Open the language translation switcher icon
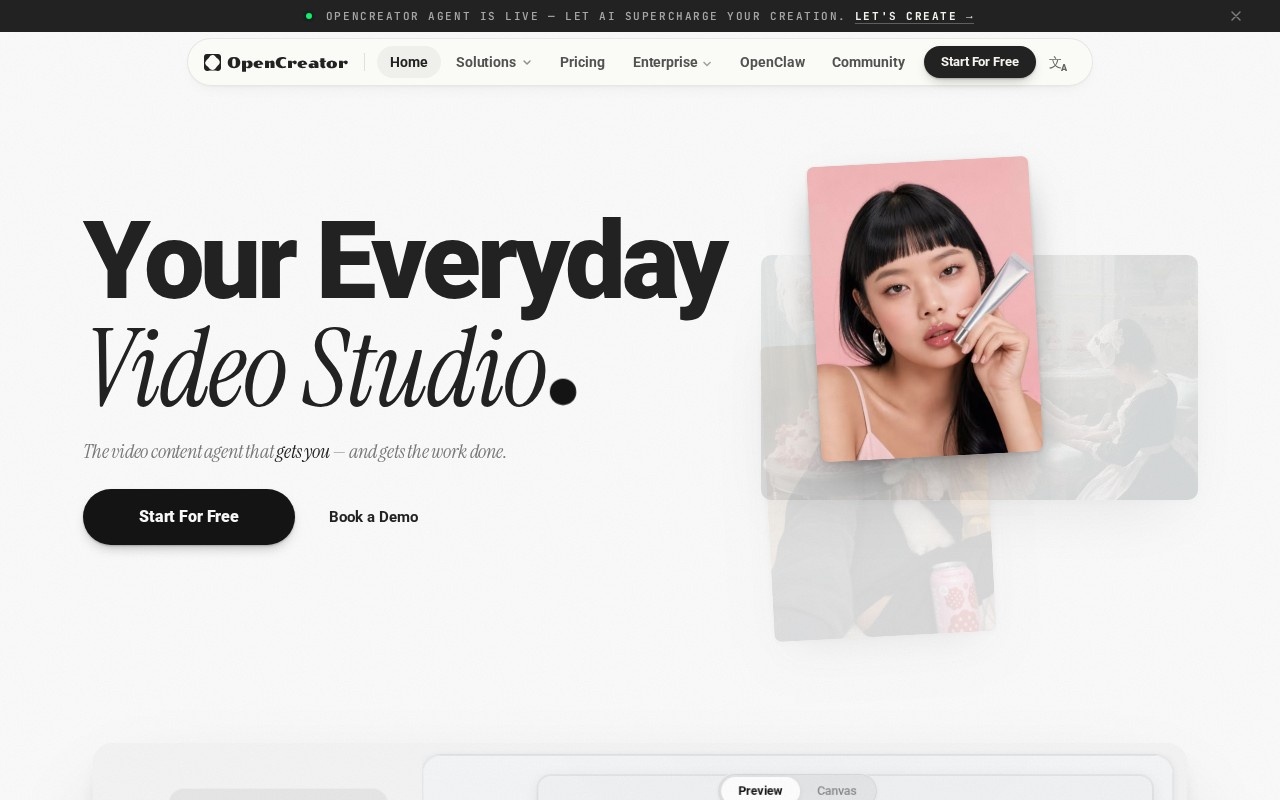 click(x=1058, y=63)
